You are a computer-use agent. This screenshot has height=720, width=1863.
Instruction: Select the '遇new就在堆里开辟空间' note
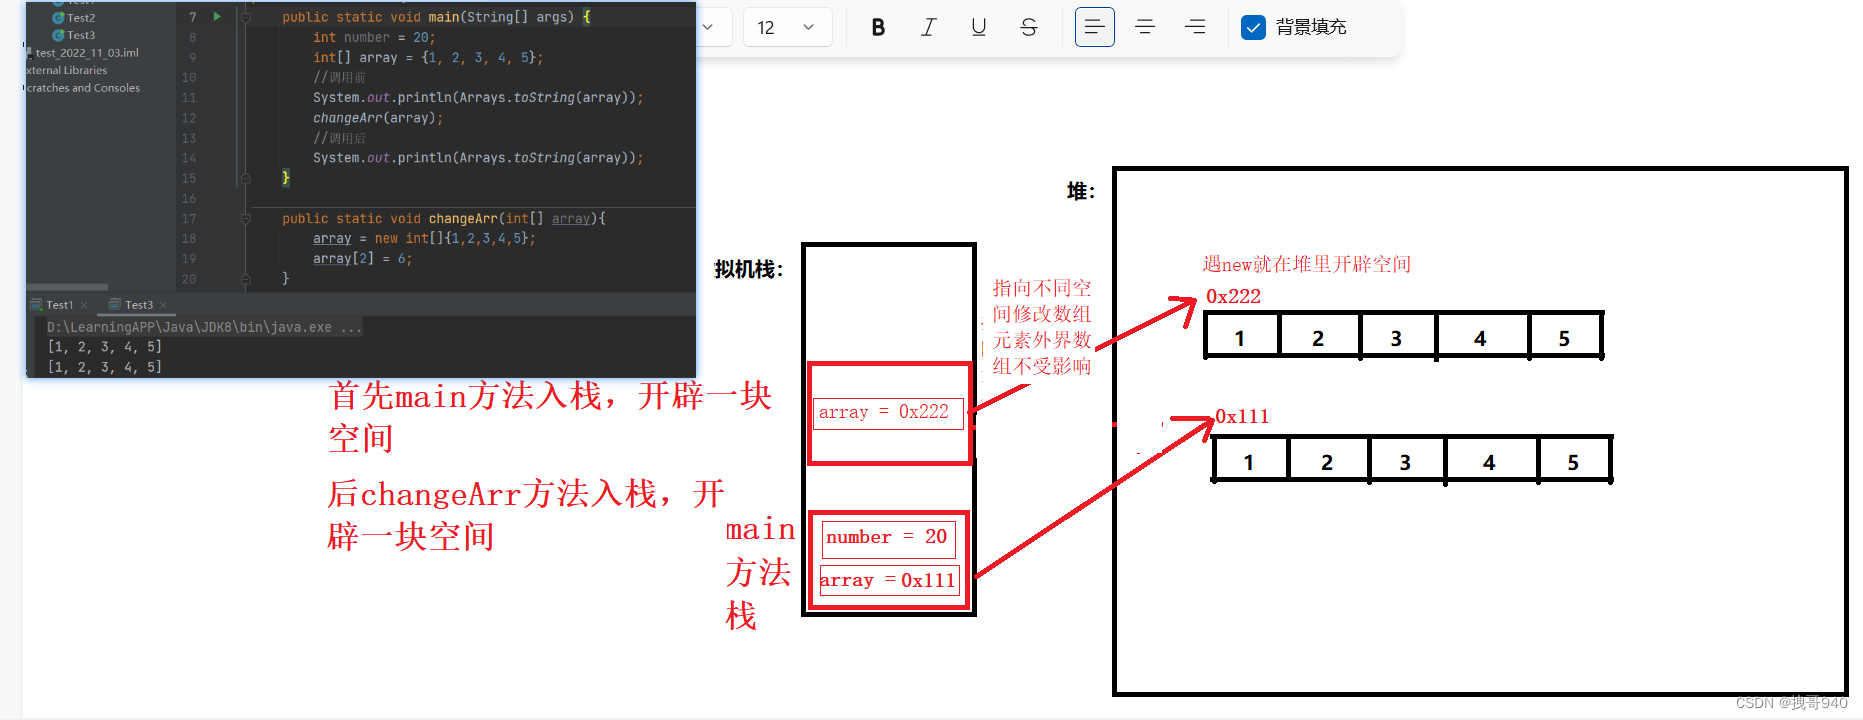point(1306,264)
